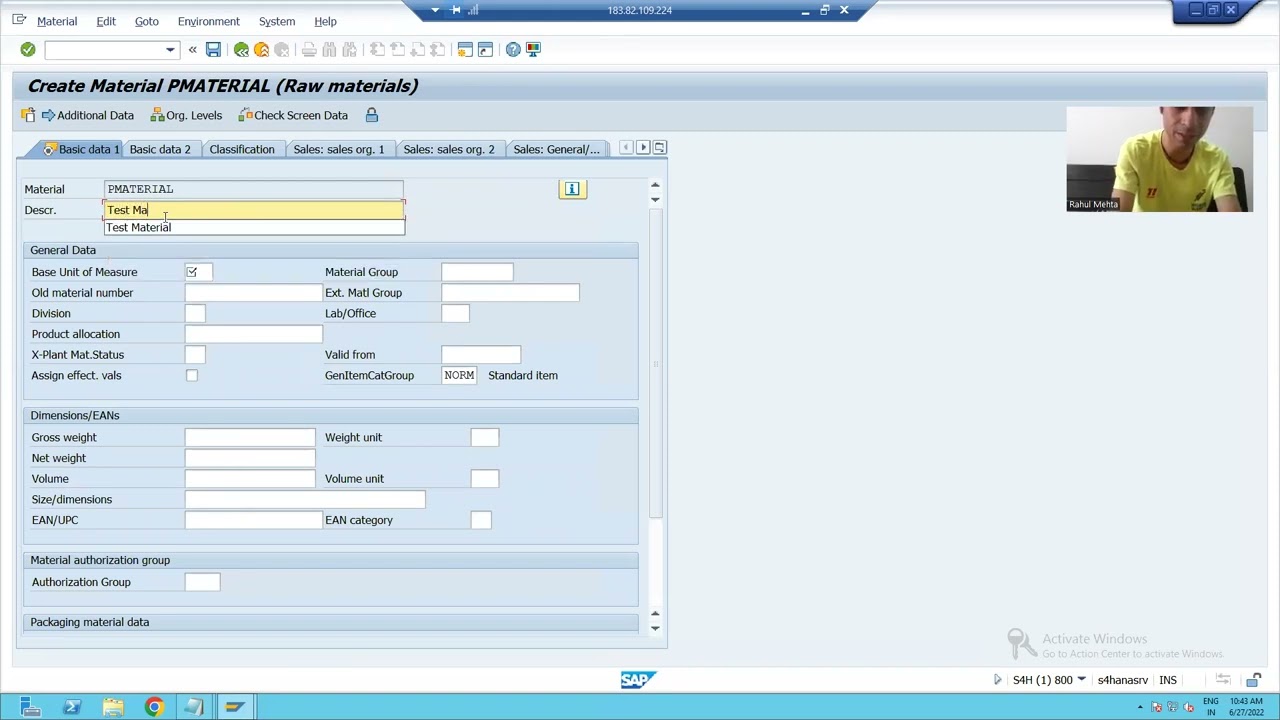Click the Find binoculars icon
Screen dimensions: 1280x720
click(x=329, y=49)
